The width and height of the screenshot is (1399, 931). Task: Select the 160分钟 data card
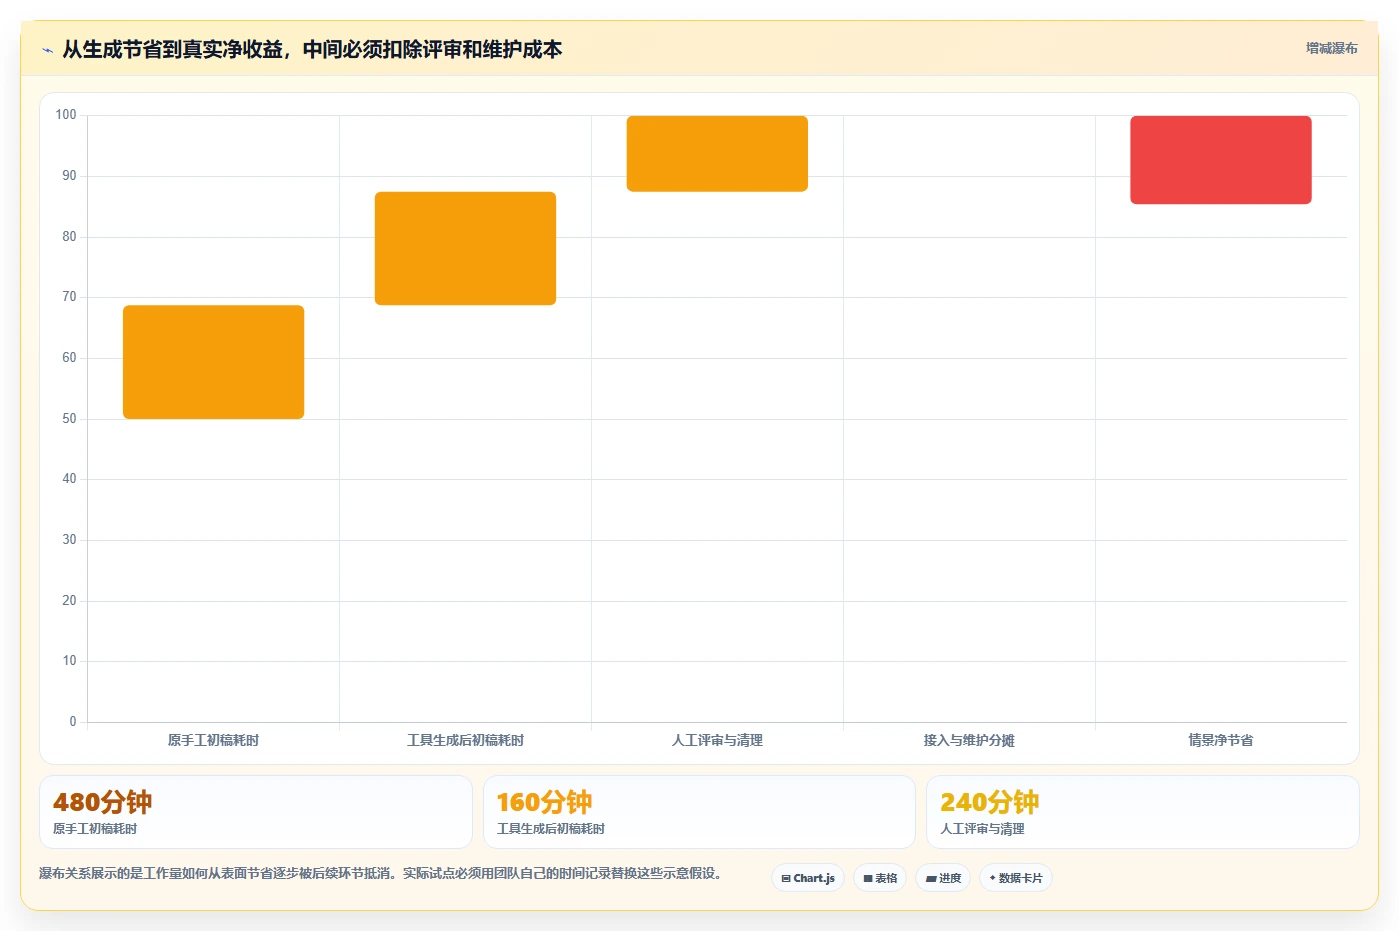click(x=699, y=812)
